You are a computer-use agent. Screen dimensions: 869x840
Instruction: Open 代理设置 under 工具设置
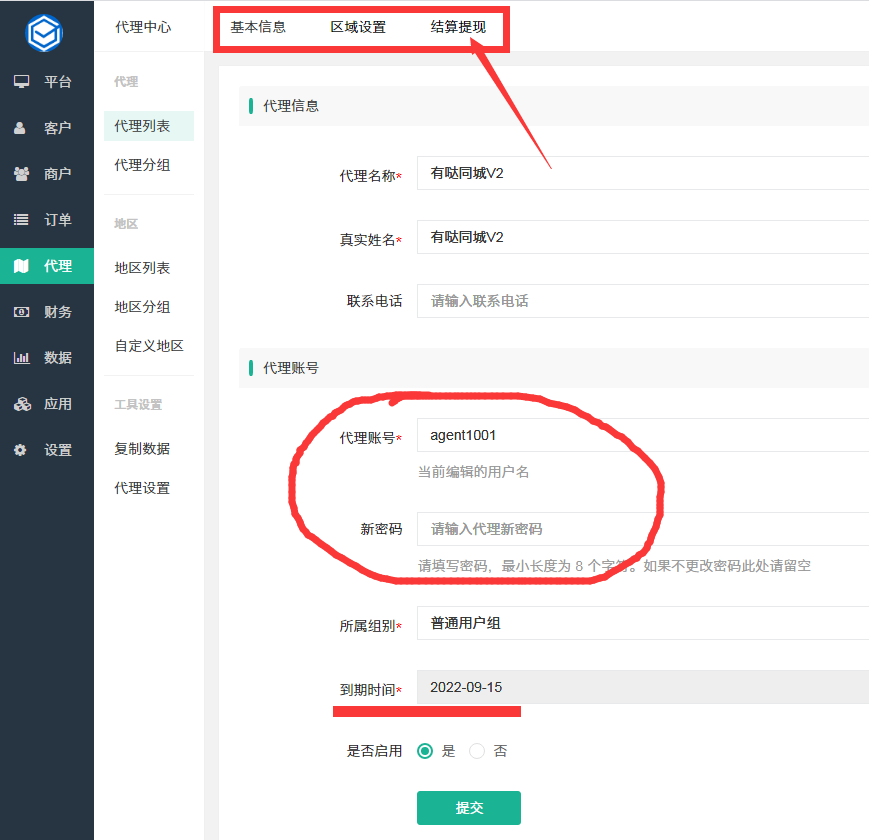(x=142, y=488)
